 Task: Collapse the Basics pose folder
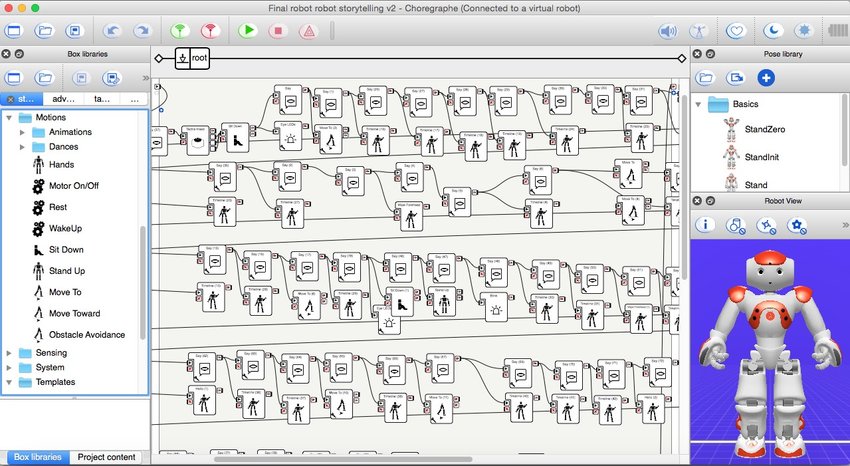tap(698, 104)
